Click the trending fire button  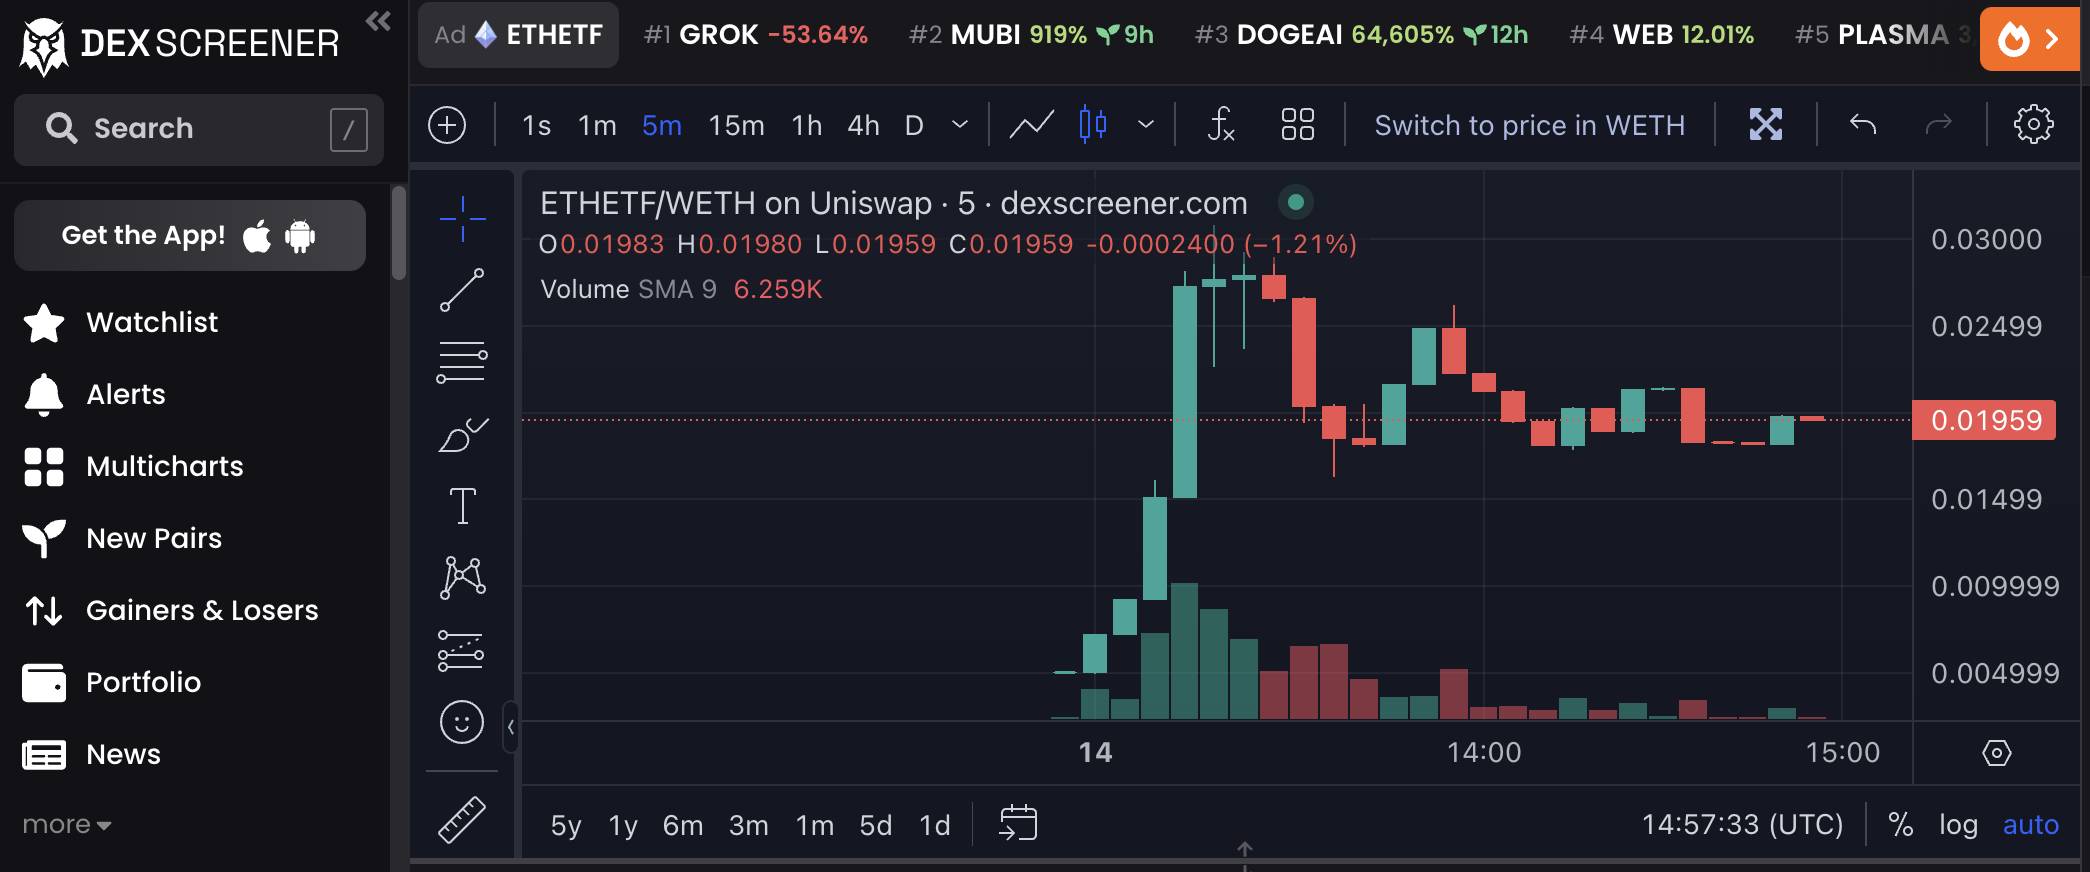pos(2029,39)
